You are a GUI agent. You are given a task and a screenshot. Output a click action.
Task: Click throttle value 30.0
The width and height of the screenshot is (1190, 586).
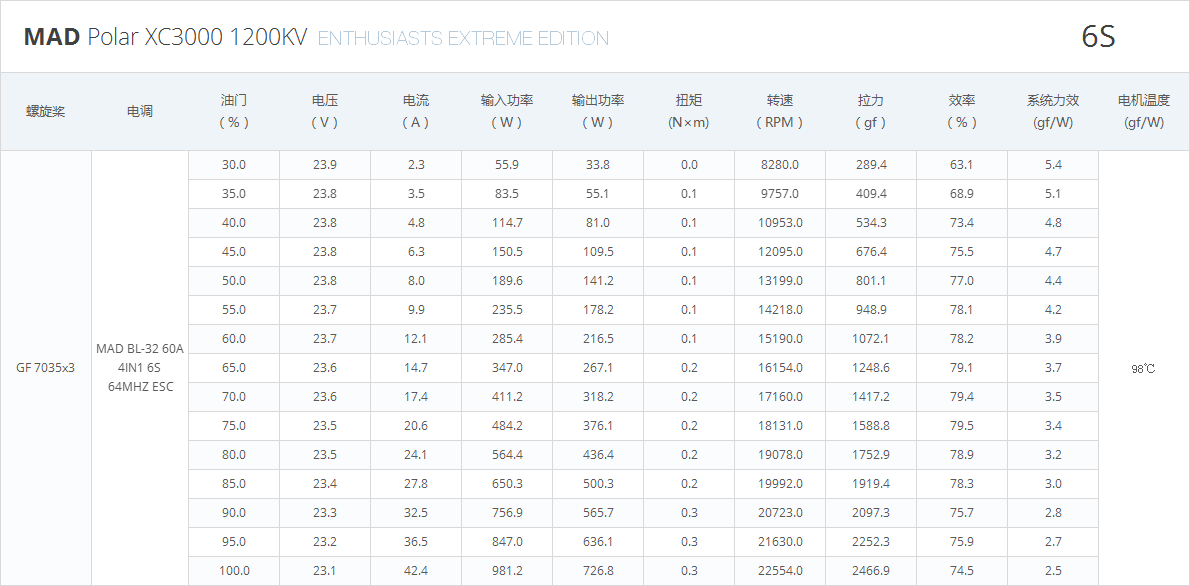click(x=234, y=165)
